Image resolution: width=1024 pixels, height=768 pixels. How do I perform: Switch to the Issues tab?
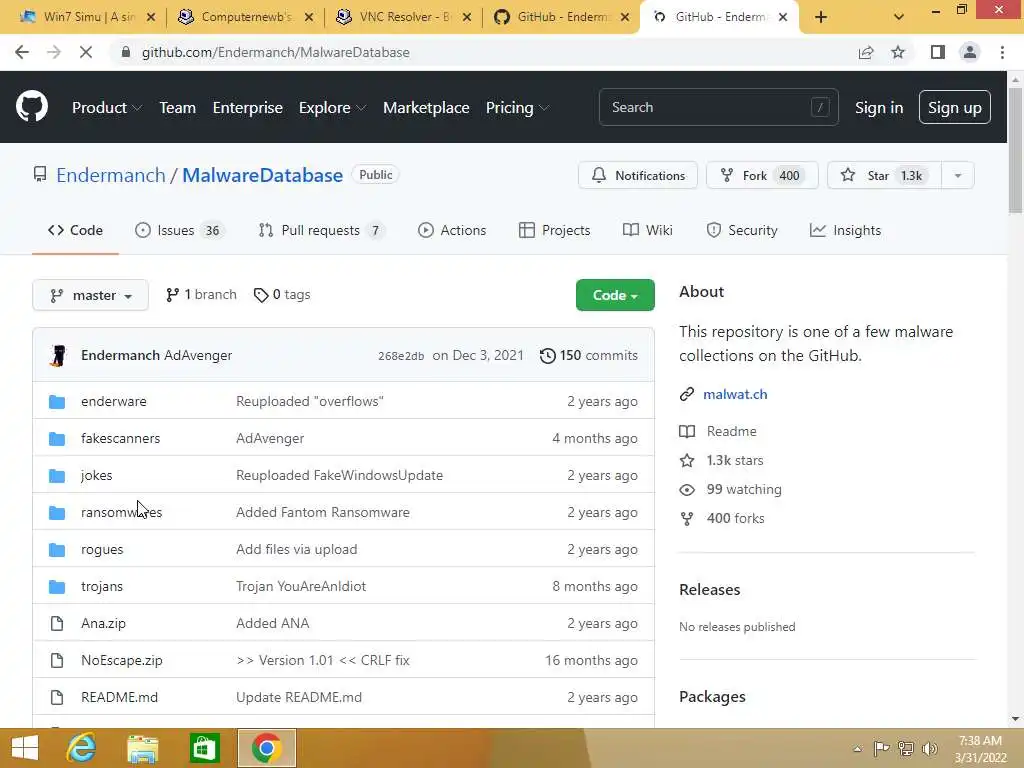[x=180, y=231]
